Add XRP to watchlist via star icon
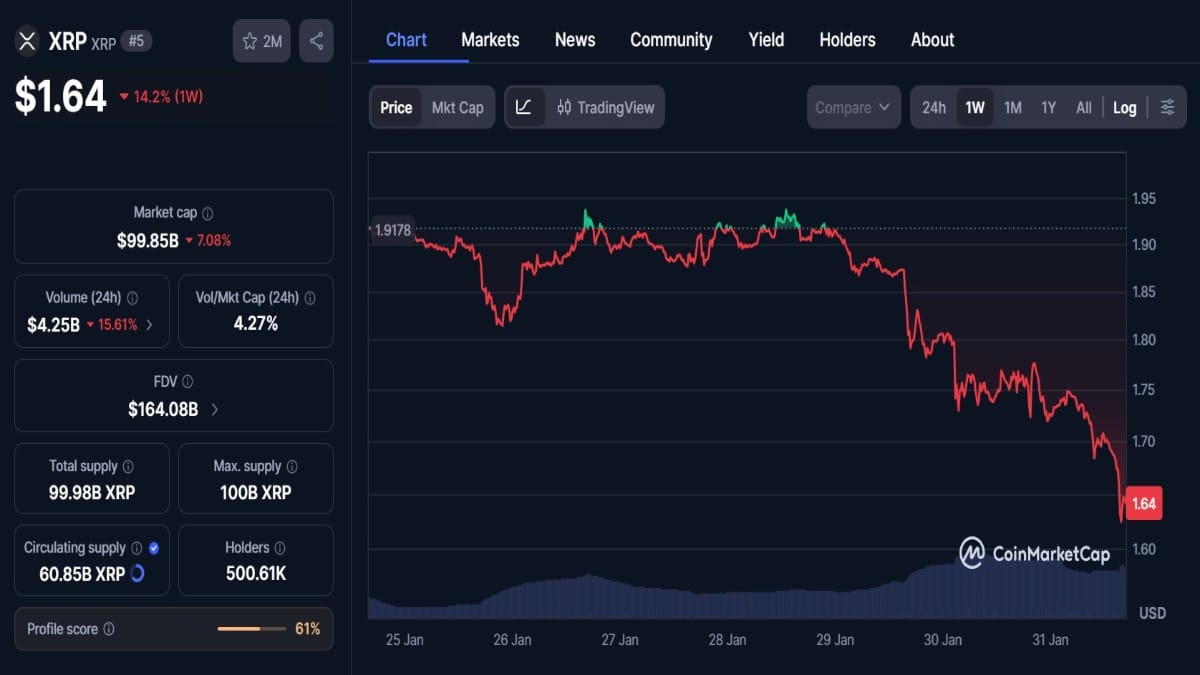This screenshot has width=1200, height=675. click(x=248, y=40)
